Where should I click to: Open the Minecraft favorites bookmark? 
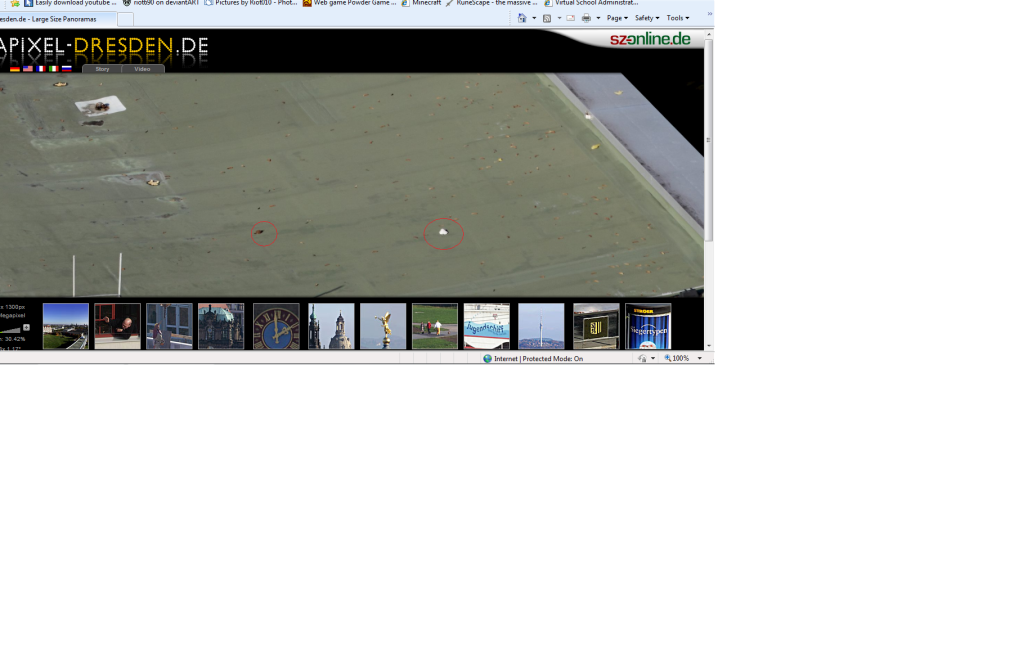[x=421, y=3]
